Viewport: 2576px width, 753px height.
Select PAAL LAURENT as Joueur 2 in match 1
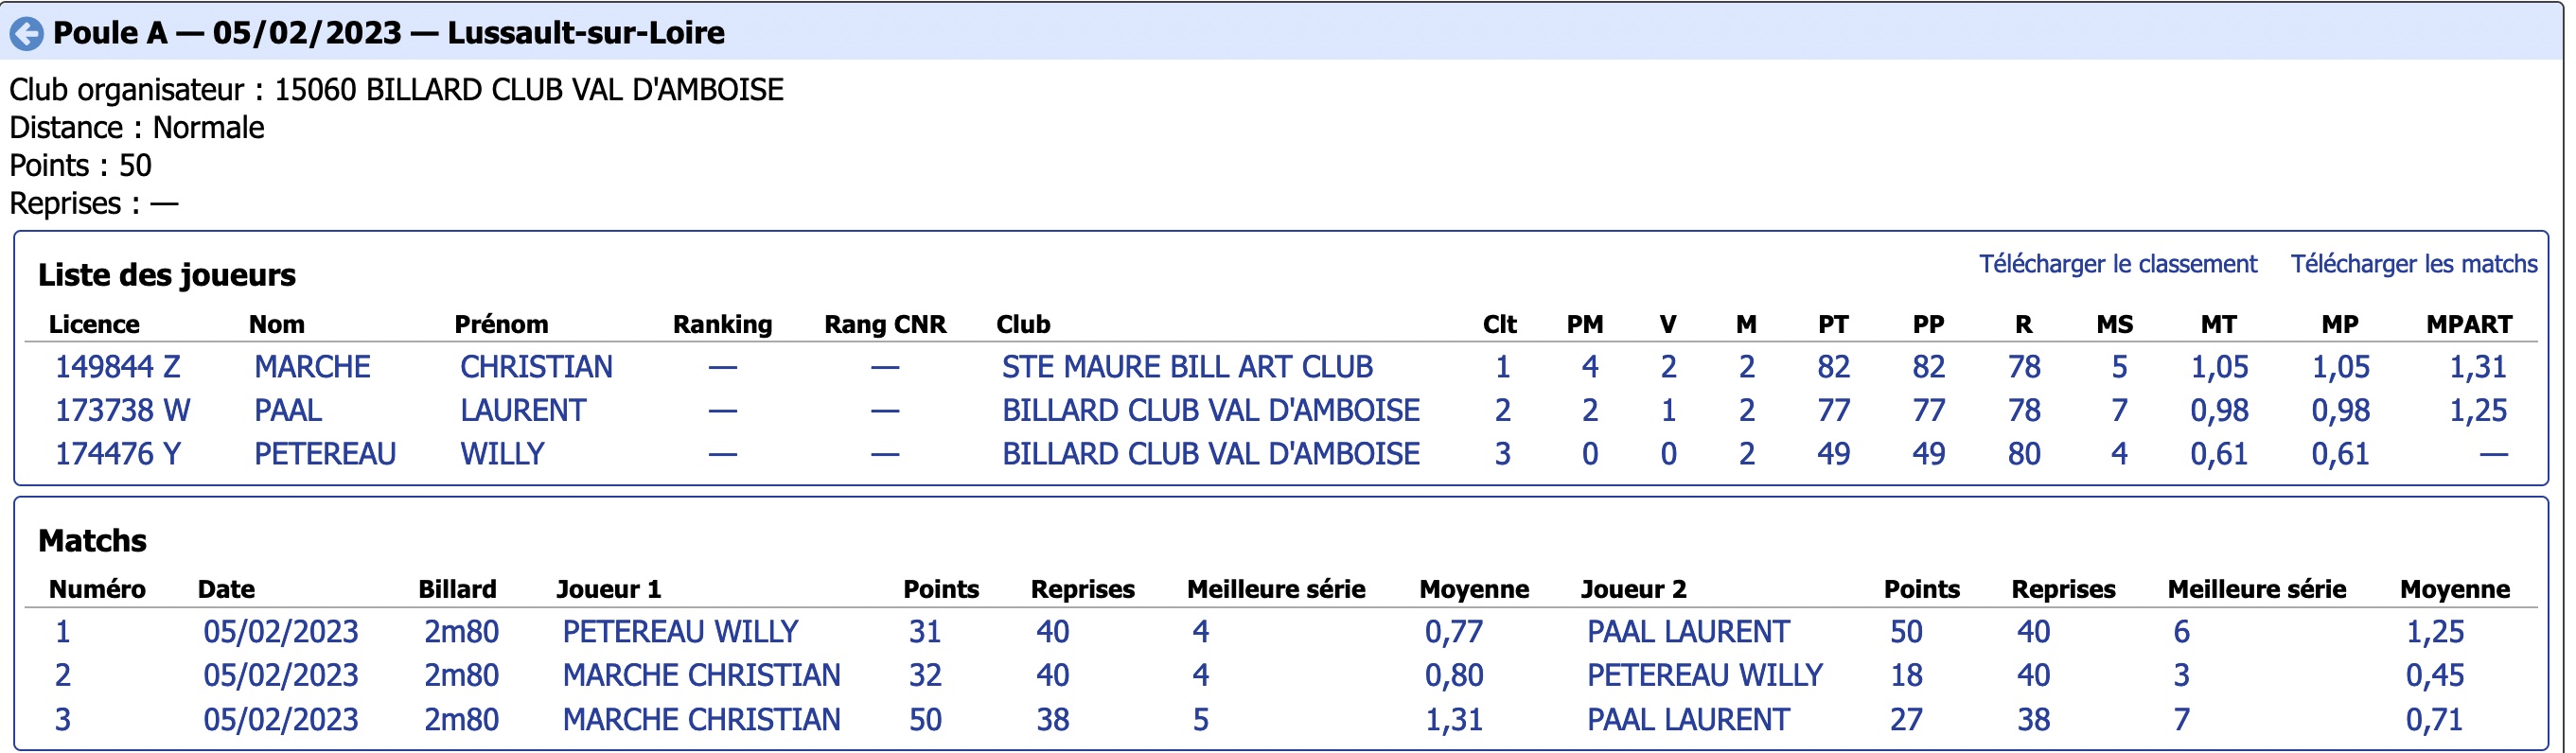[1688, 632]
